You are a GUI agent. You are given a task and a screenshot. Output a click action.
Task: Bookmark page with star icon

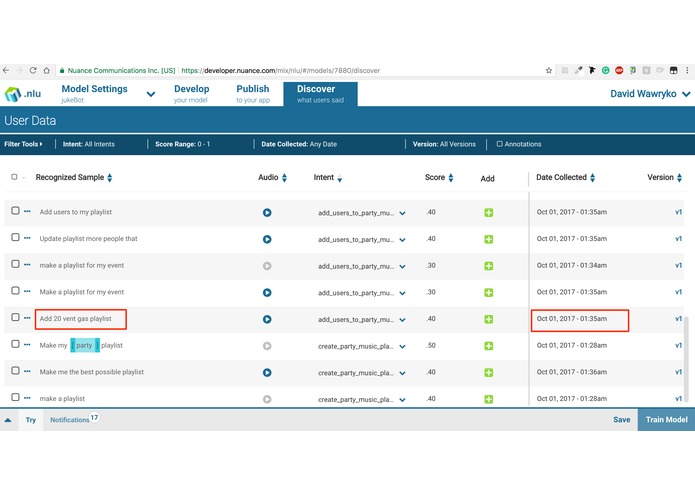tap(549, 70)
